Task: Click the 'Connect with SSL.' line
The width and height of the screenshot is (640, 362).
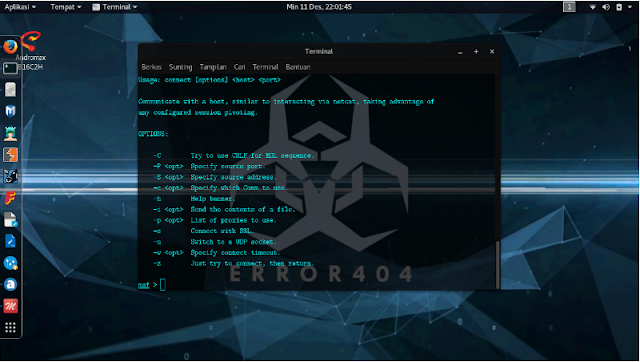Action: (222, 231)
